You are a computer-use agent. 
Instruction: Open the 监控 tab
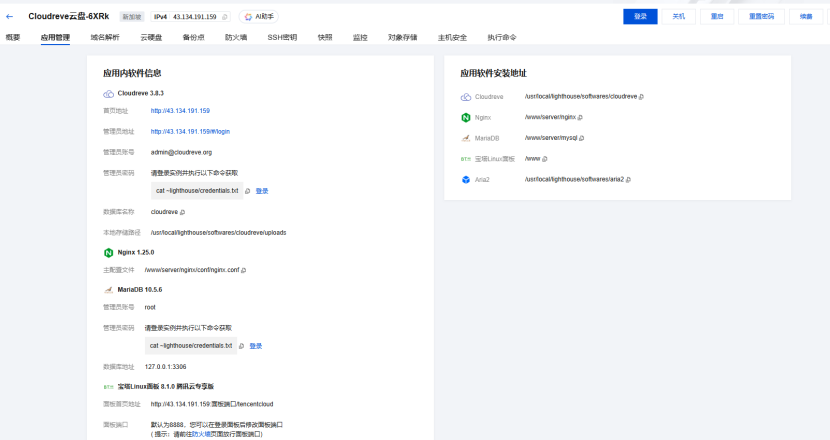[360, 38]
